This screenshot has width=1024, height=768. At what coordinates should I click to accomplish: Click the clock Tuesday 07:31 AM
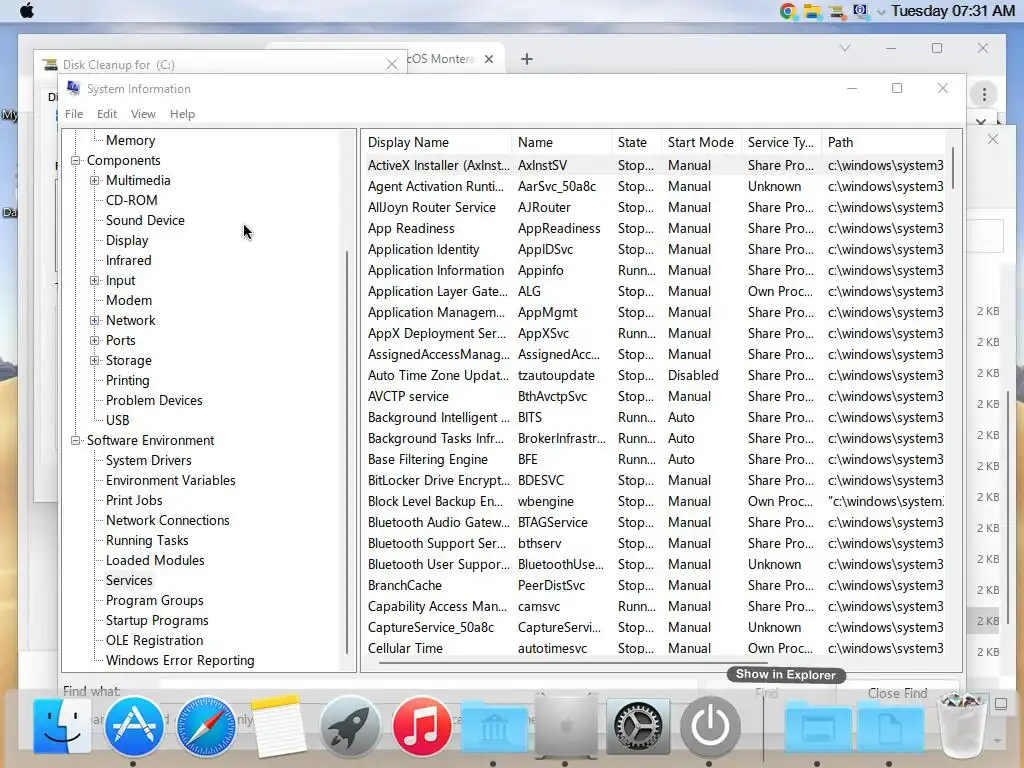coord(953,11)
